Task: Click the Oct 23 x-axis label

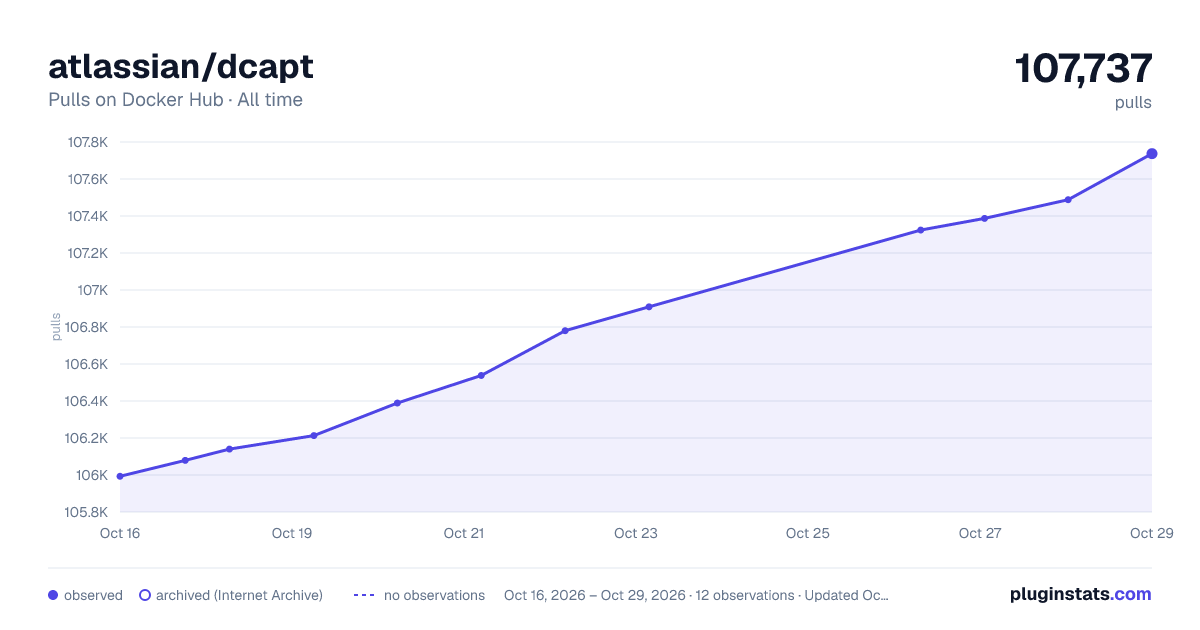Action: (636, 533)
